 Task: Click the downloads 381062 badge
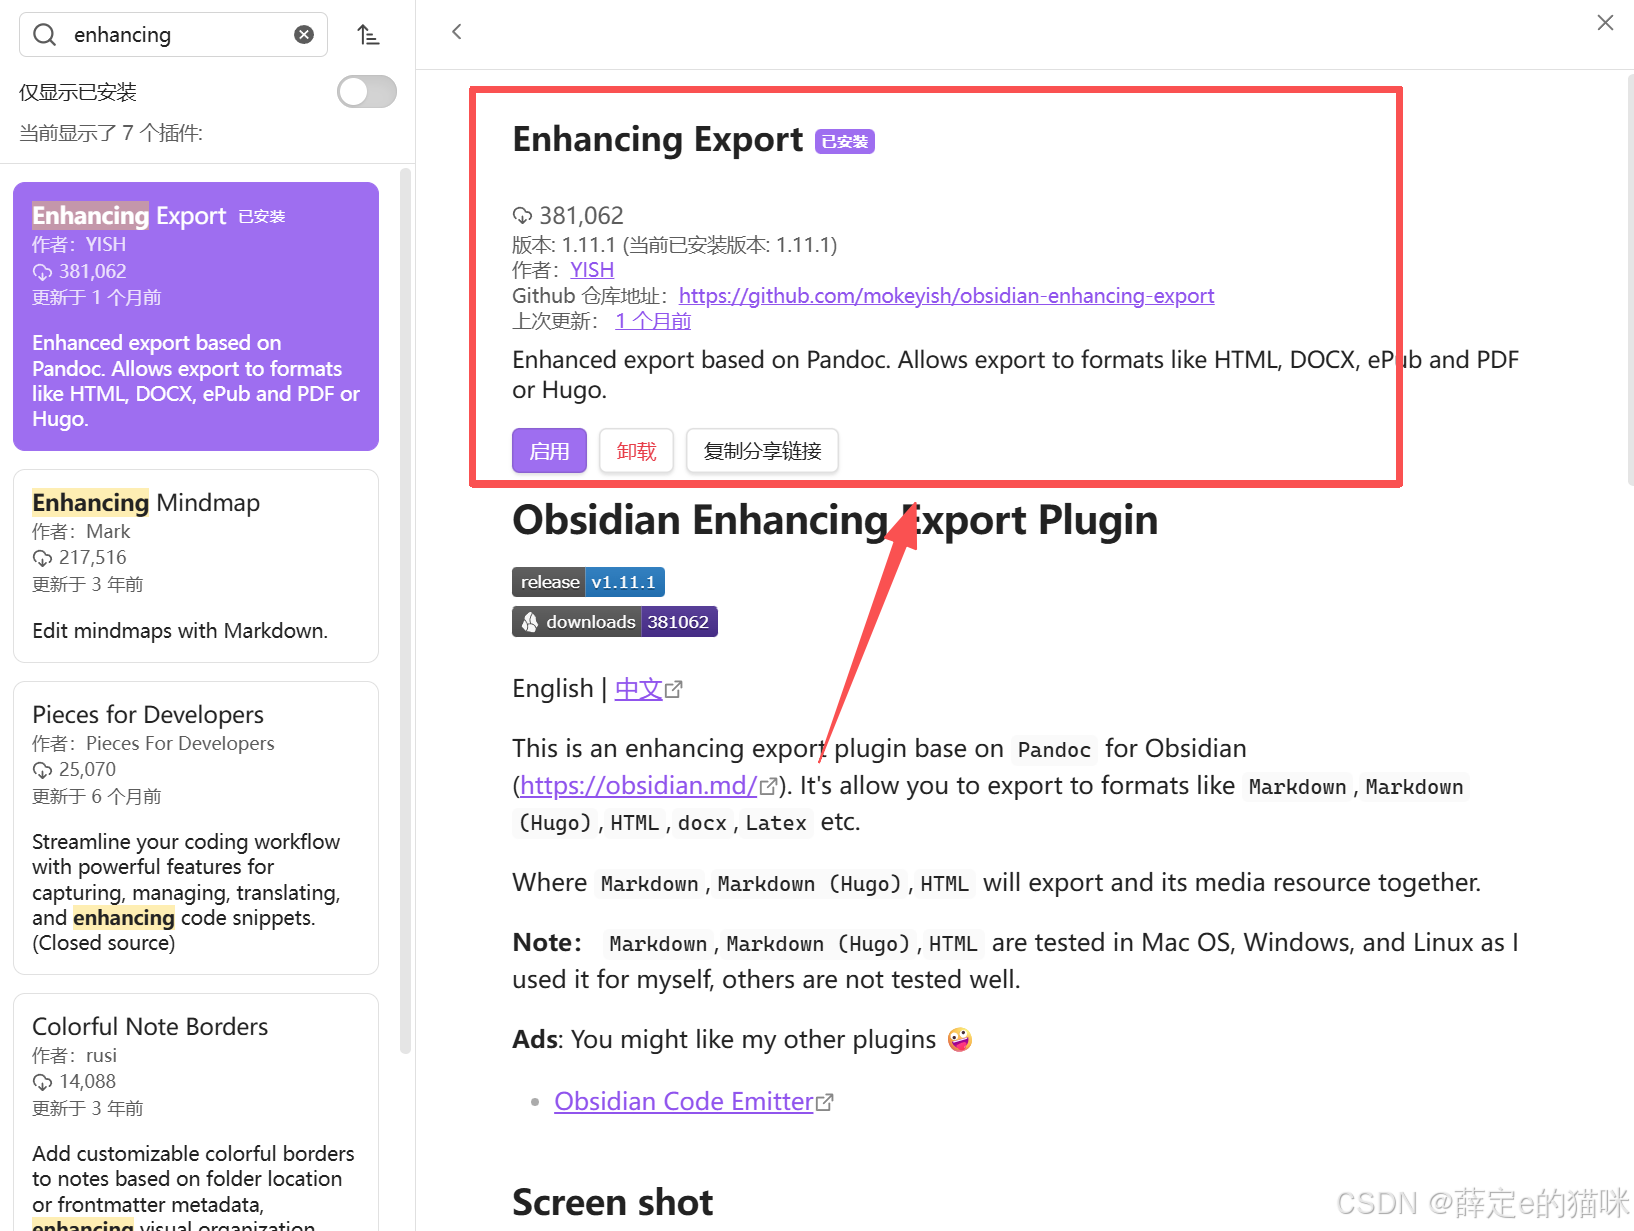[x=615, y=622]
